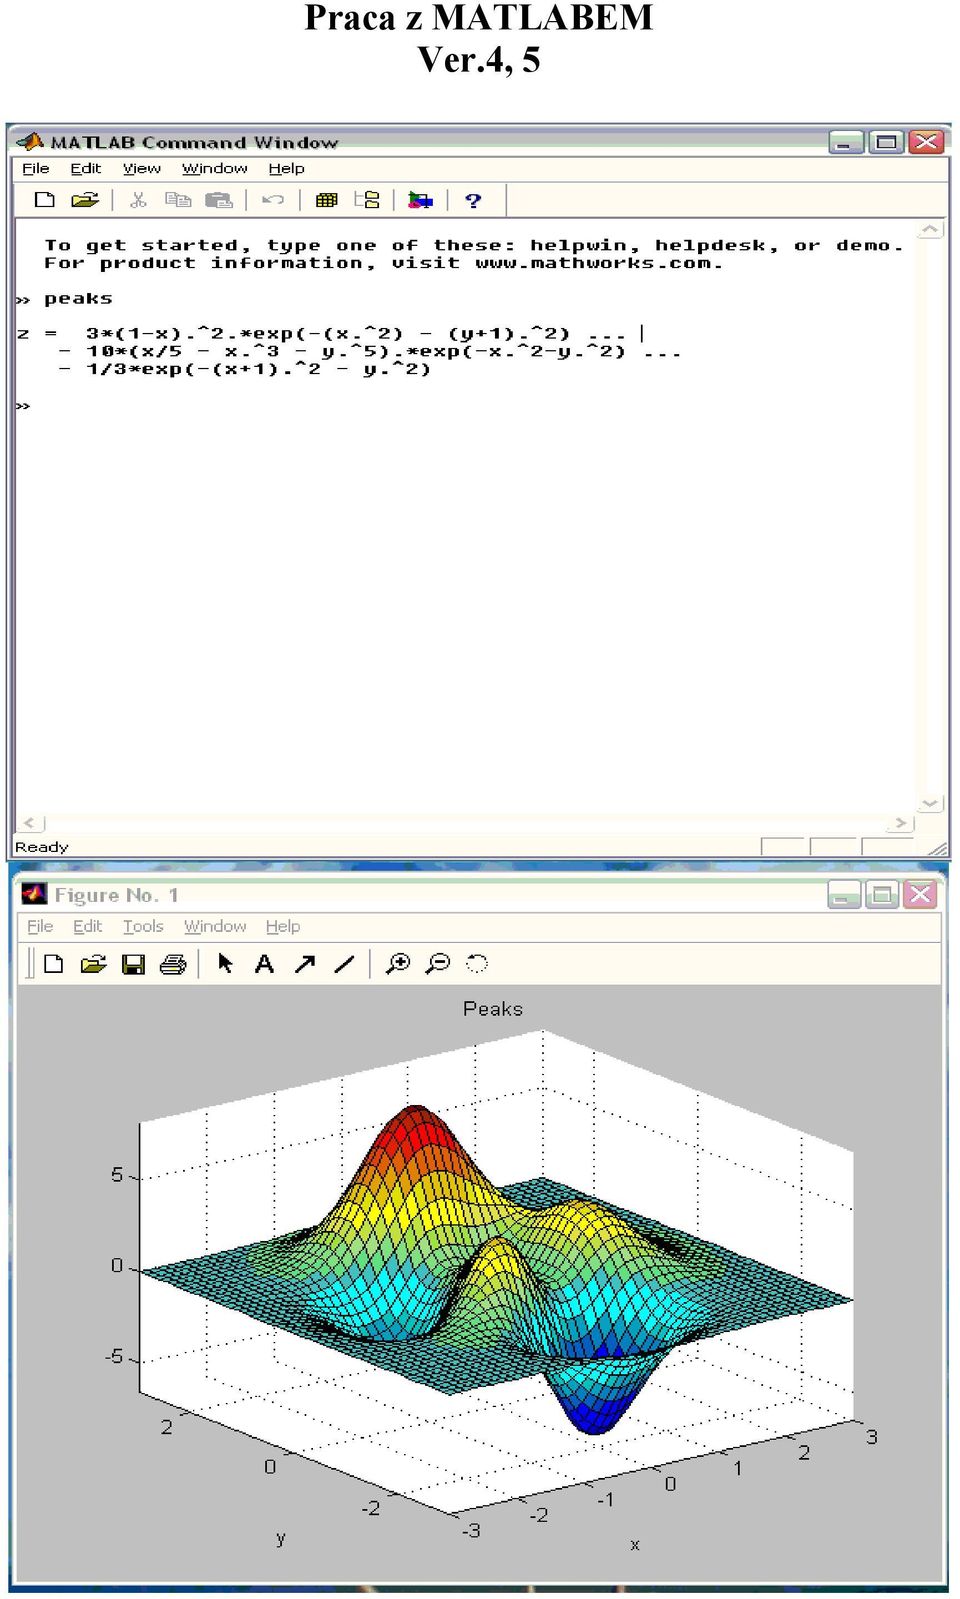
Task: Click horizontal scrollbar left arrow
Action: 31,823
